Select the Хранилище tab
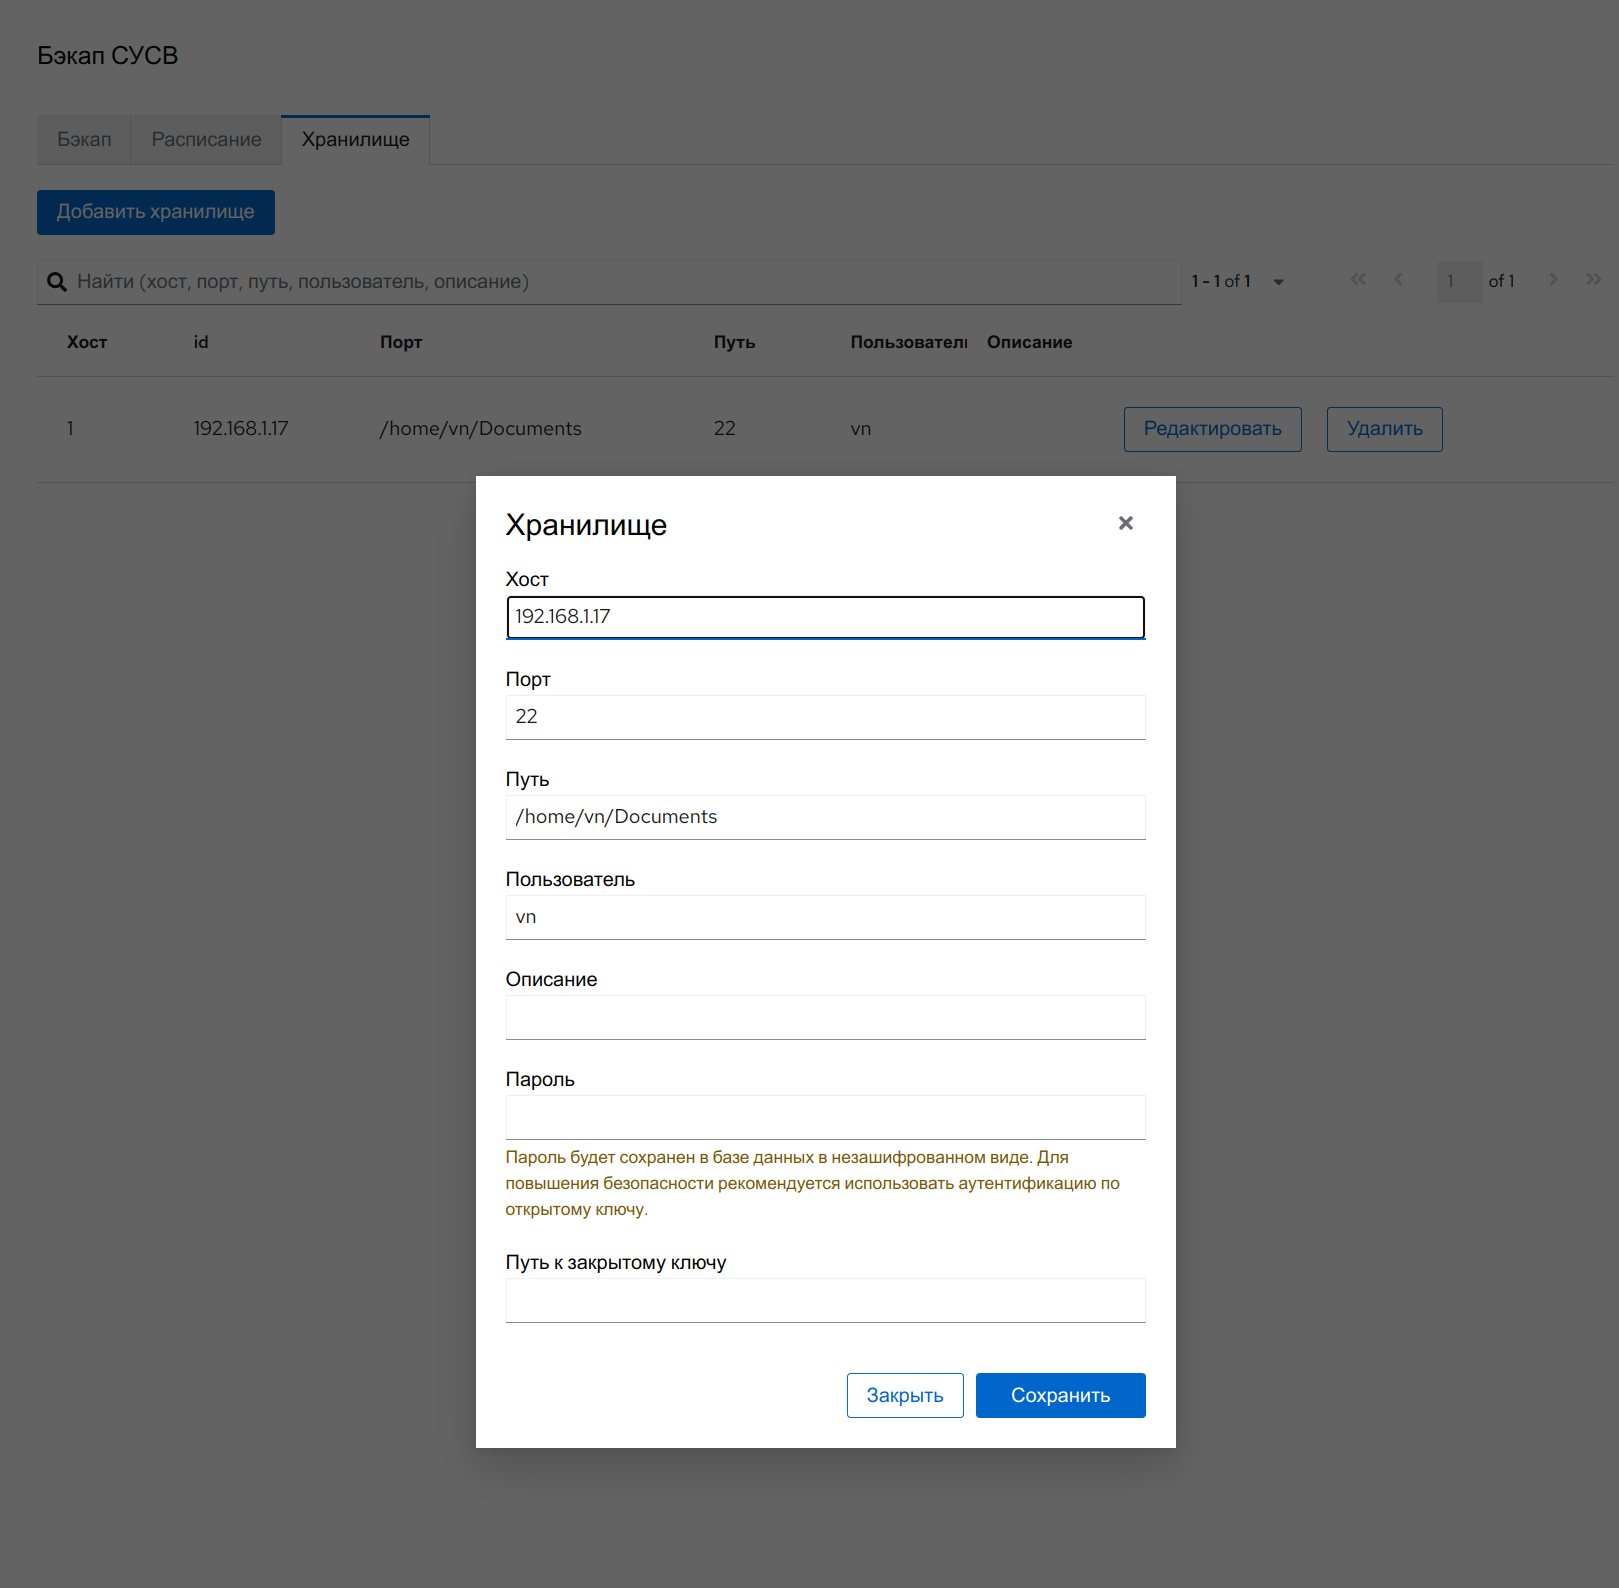Screen dimensions: 1619x1588 coord(355,140)
